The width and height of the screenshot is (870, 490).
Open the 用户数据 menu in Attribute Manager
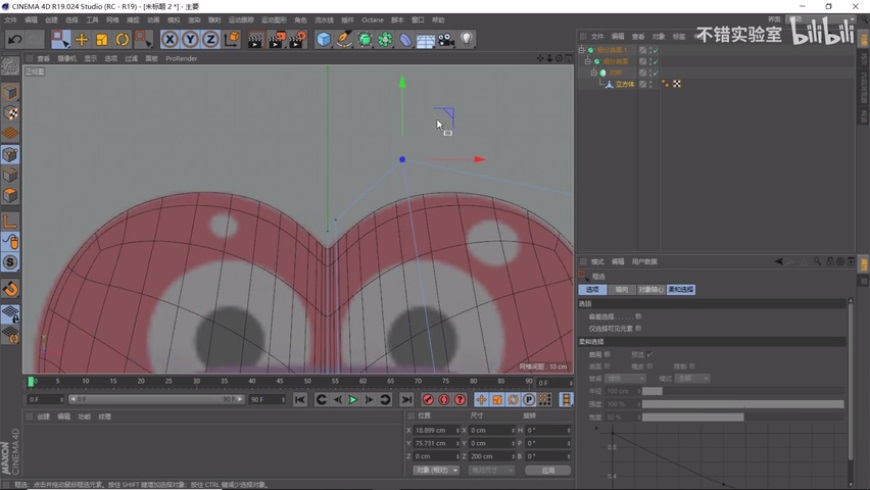pyautogui.click(x=644, y=261)
